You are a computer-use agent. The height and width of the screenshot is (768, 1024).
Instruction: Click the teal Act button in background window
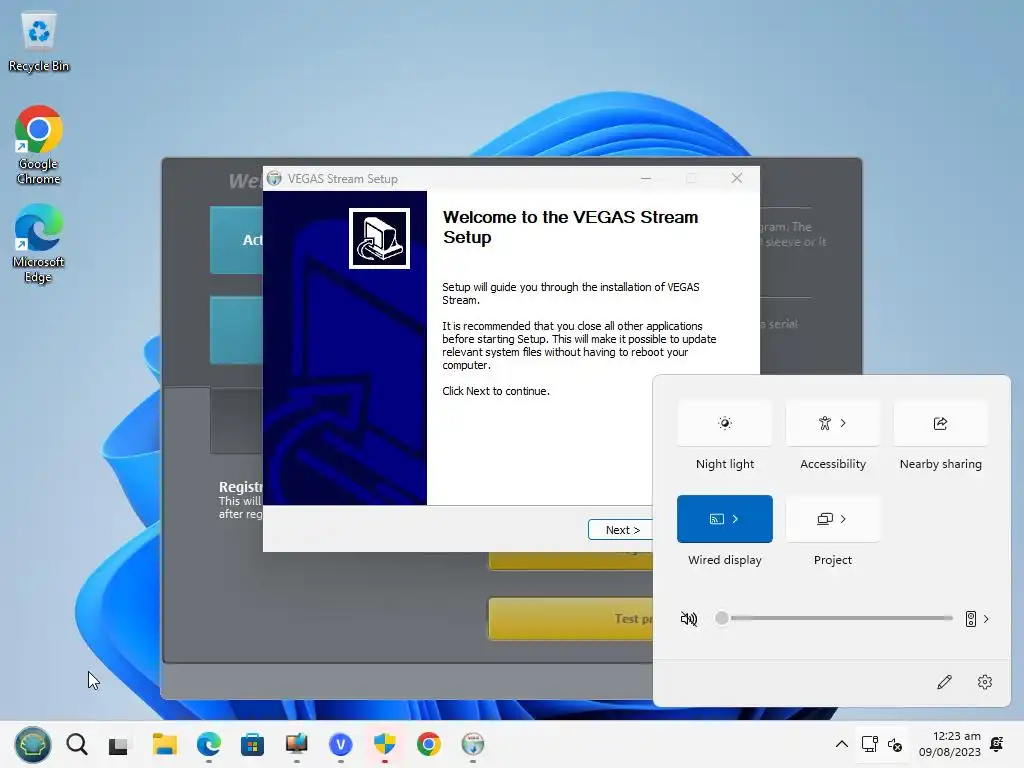236,240
